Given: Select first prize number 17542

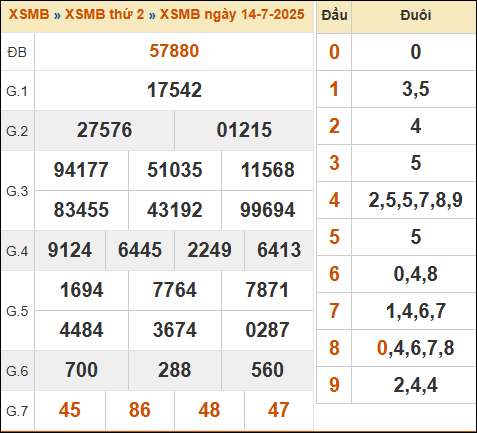Looking at the screenshot, I should click(174, 90).
